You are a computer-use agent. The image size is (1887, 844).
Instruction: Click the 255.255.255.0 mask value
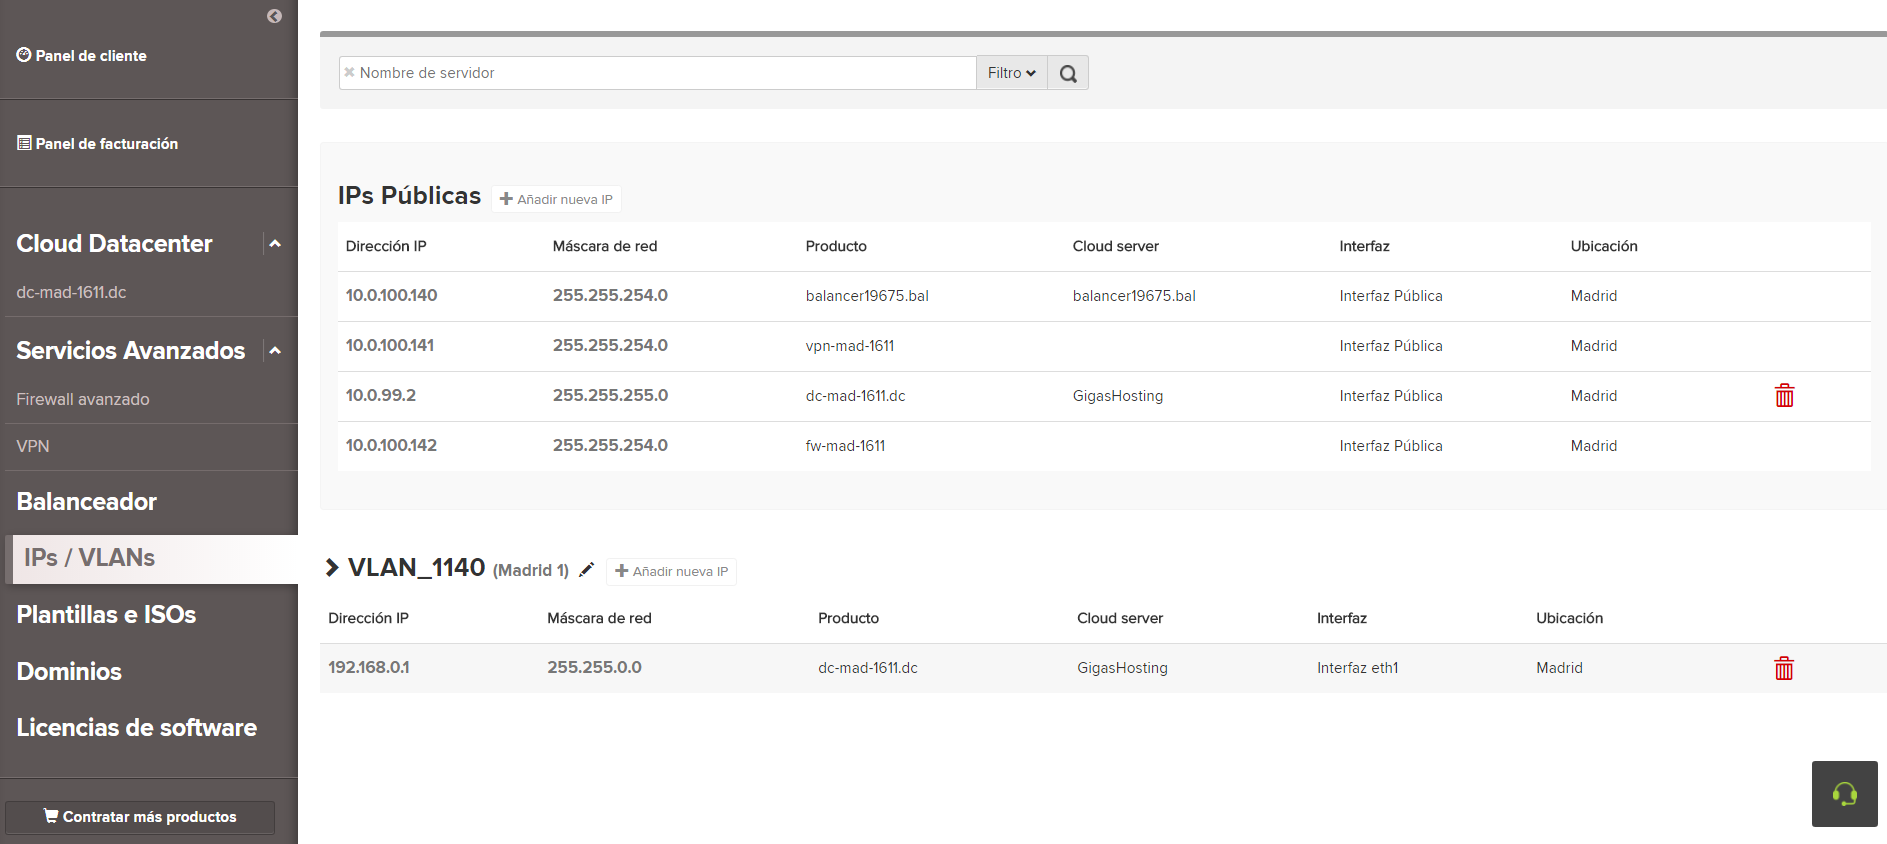point(610,395)
